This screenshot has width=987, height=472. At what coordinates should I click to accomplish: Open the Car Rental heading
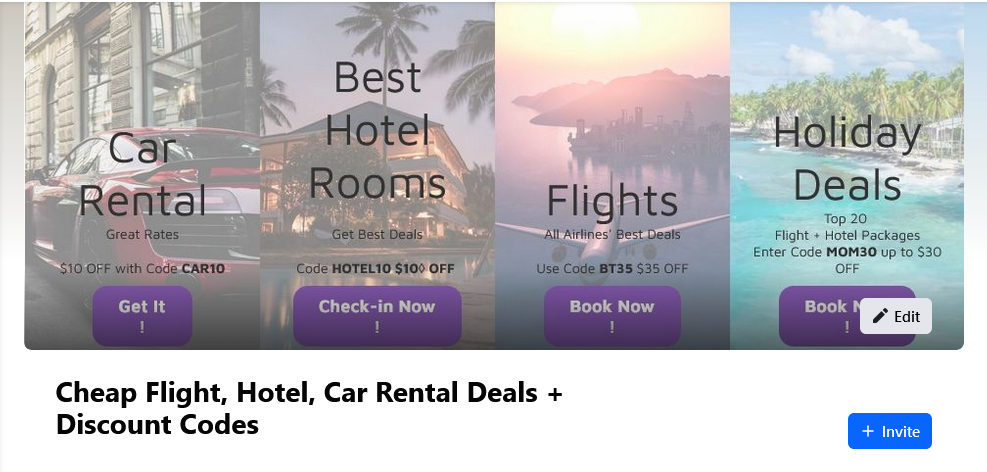click(x=142, y=174)
